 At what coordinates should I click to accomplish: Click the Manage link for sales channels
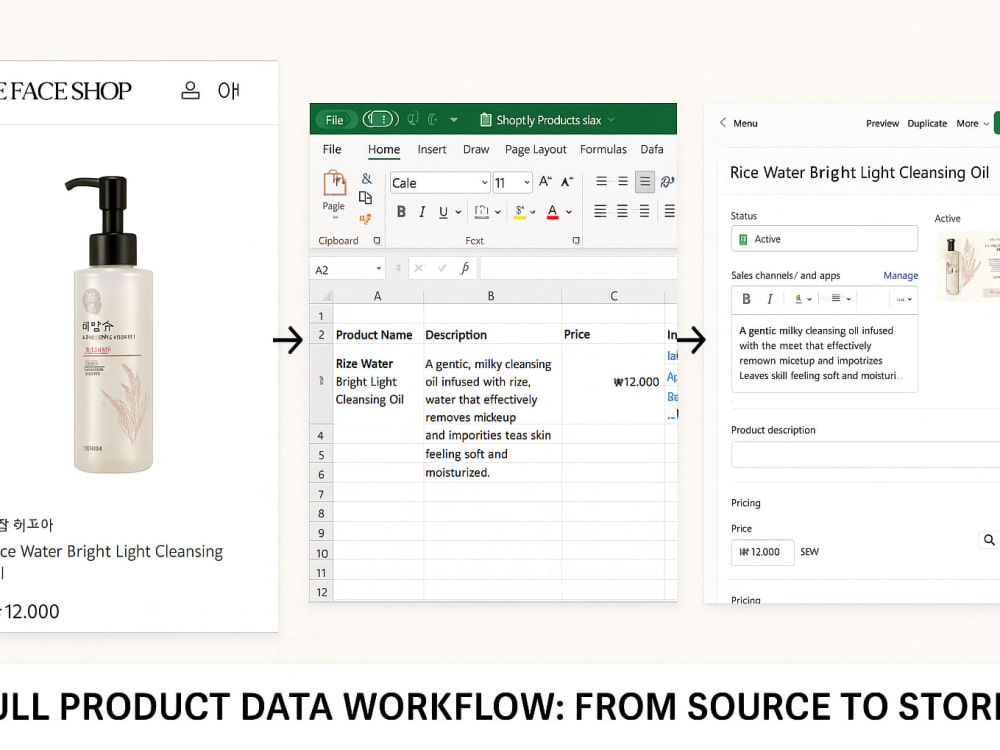901,276
